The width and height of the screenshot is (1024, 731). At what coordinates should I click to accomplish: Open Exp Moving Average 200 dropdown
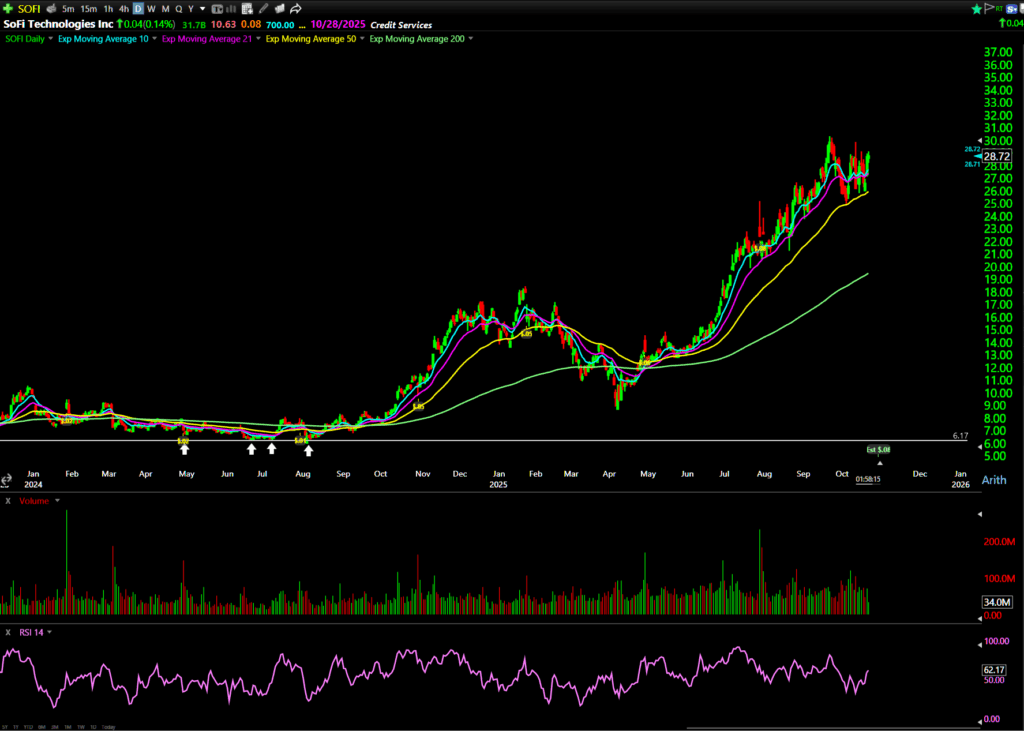click(470, 38)
